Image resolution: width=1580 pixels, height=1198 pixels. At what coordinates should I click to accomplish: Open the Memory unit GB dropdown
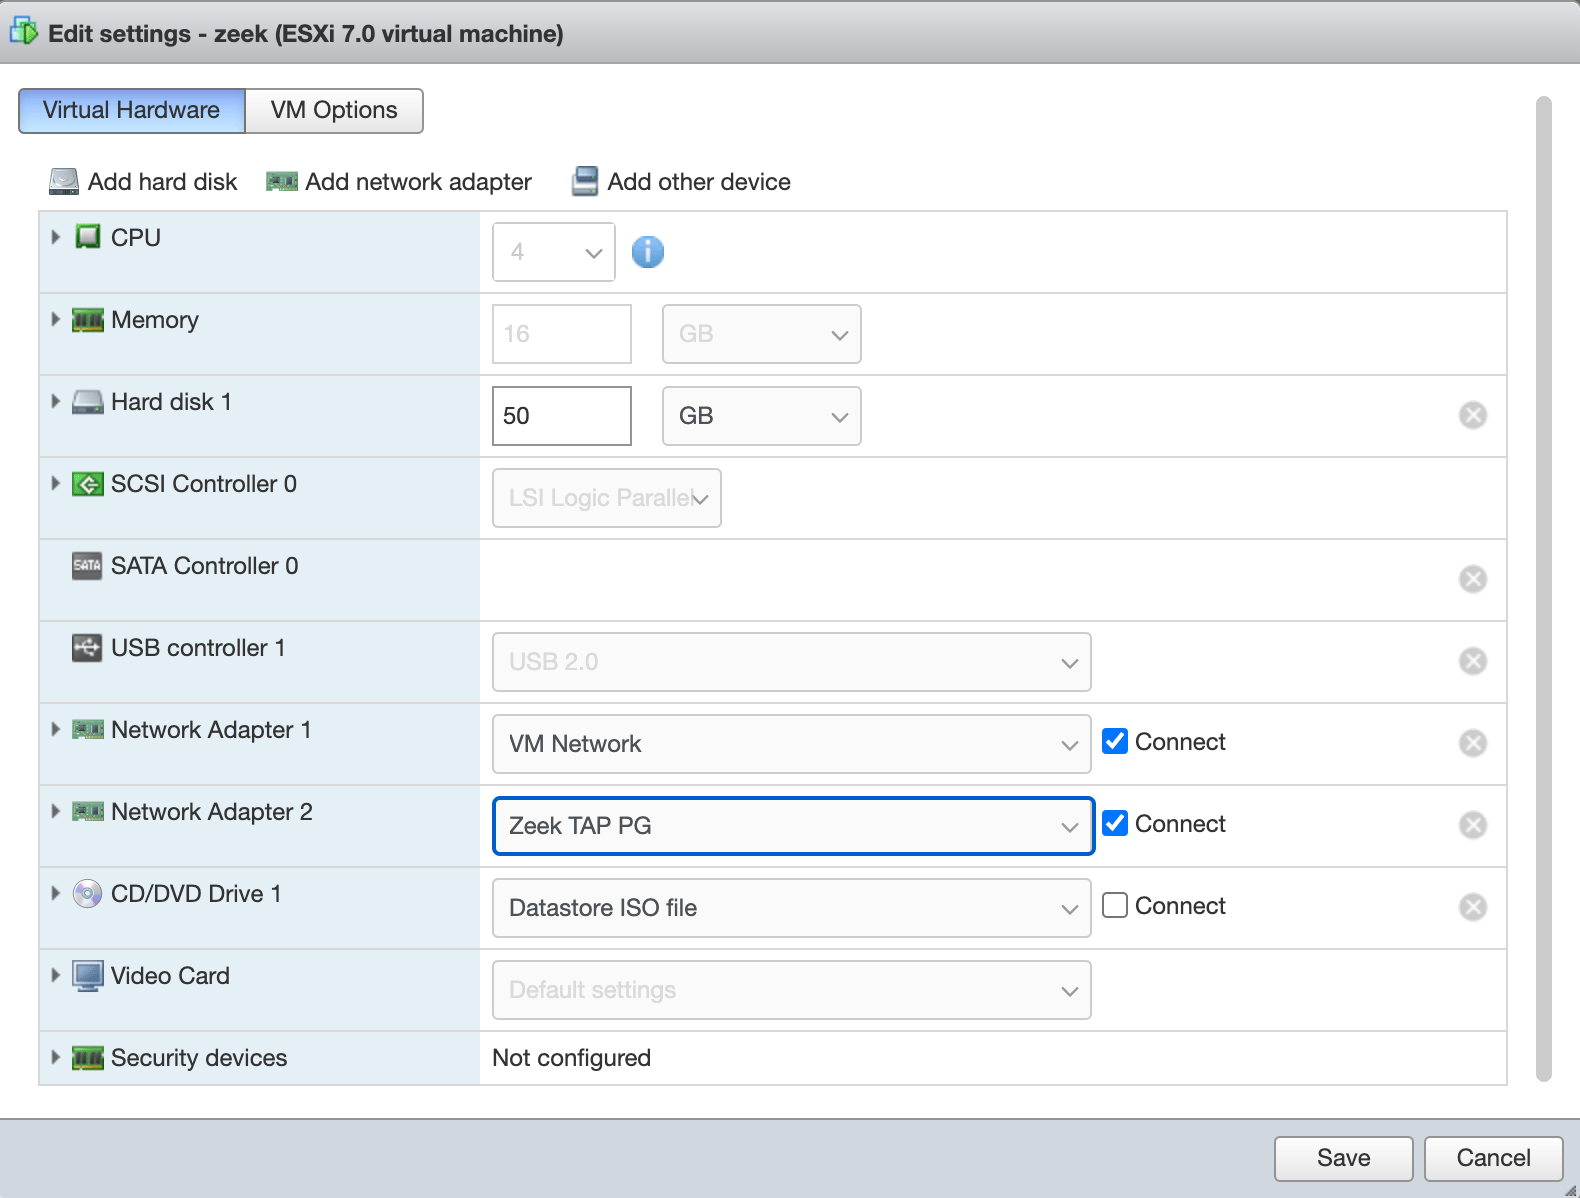[762, 334]
